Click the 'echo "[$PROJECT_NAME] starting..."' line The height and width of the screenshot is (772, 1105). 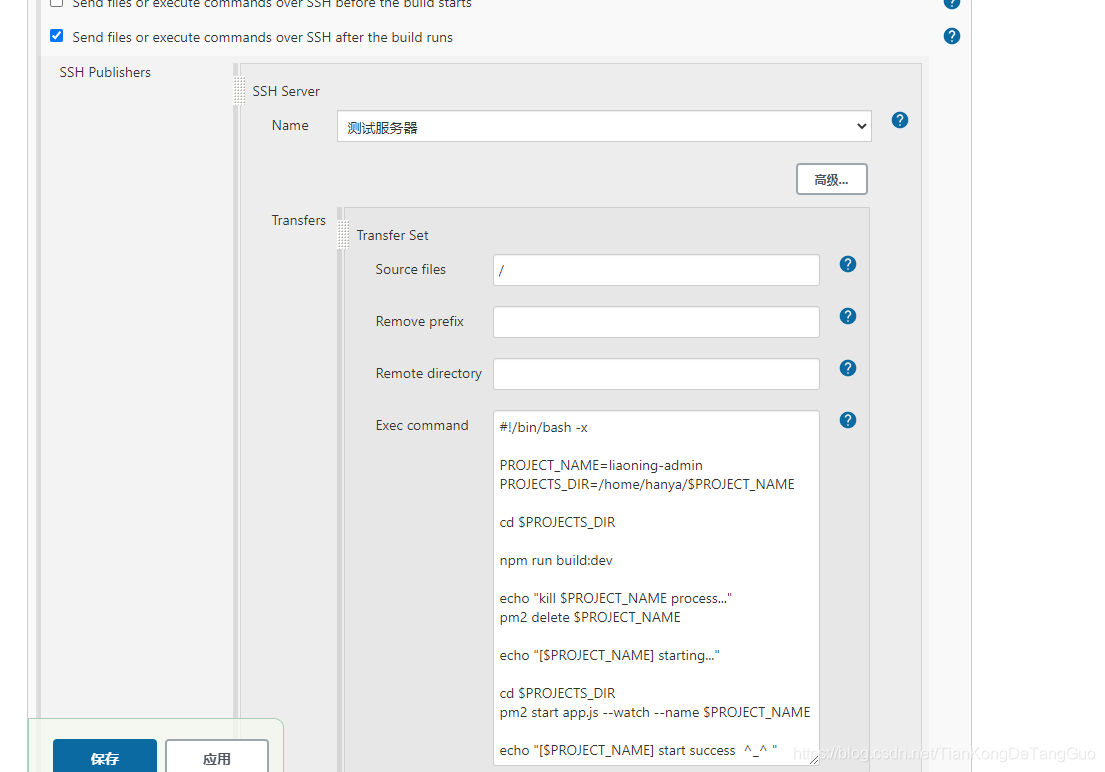[x=610, y=656]
